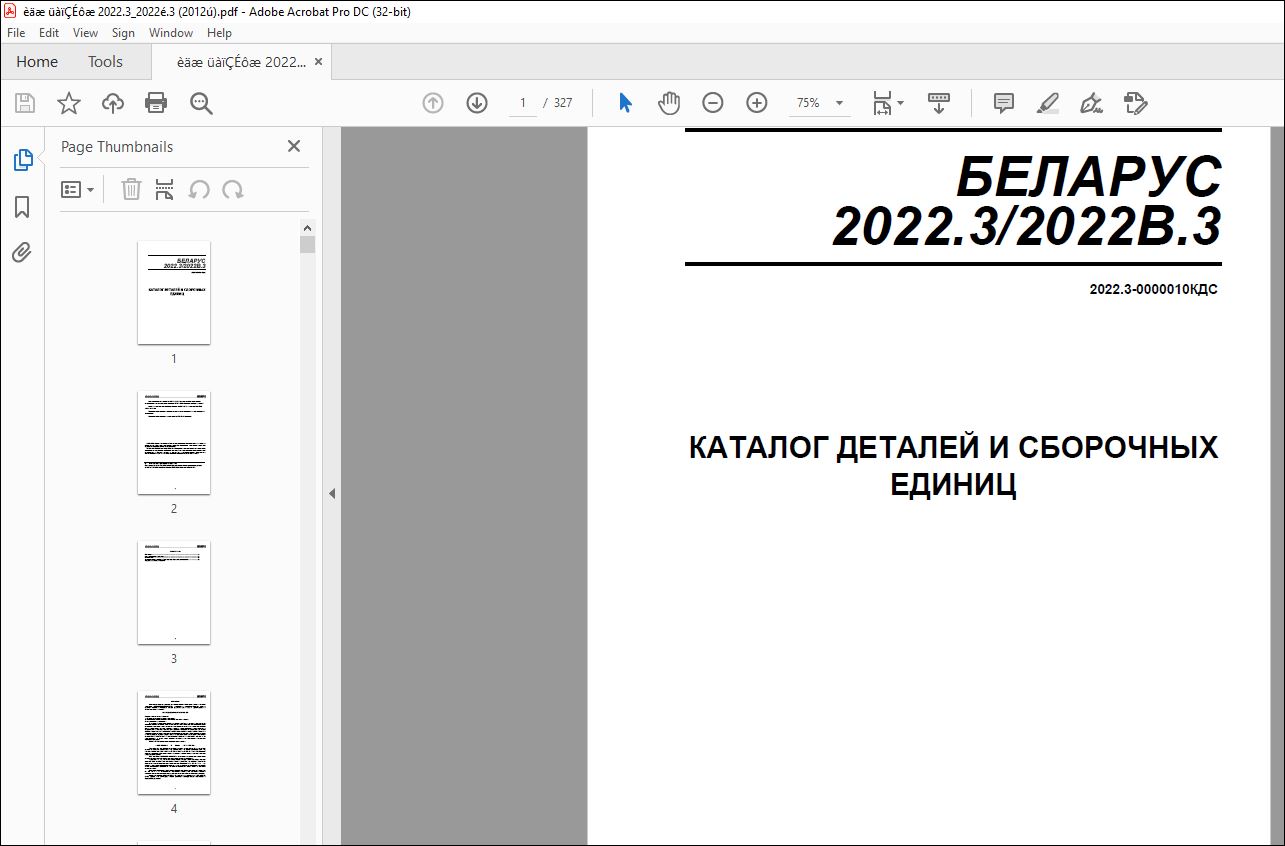Click the 'БЕЛАРУС' document title

pos(1089,179)
